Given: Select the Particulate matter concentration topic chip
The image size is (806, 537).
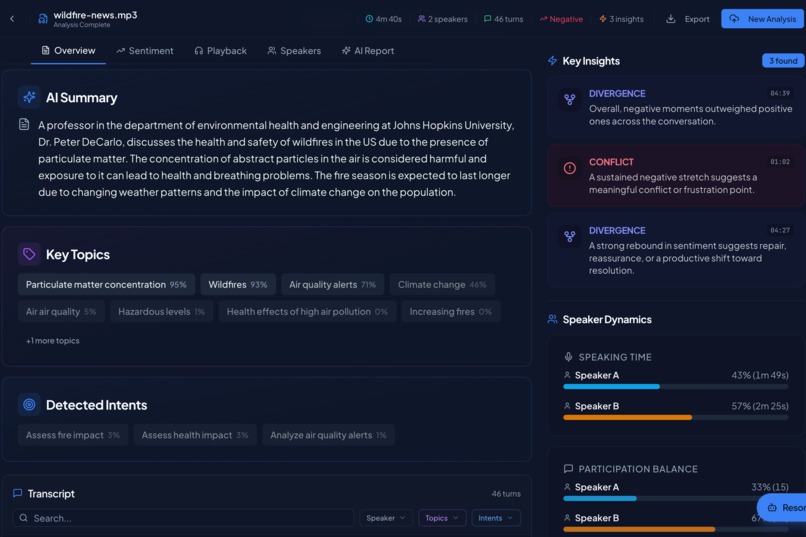Looking at the screenshot, I should 106,284.
